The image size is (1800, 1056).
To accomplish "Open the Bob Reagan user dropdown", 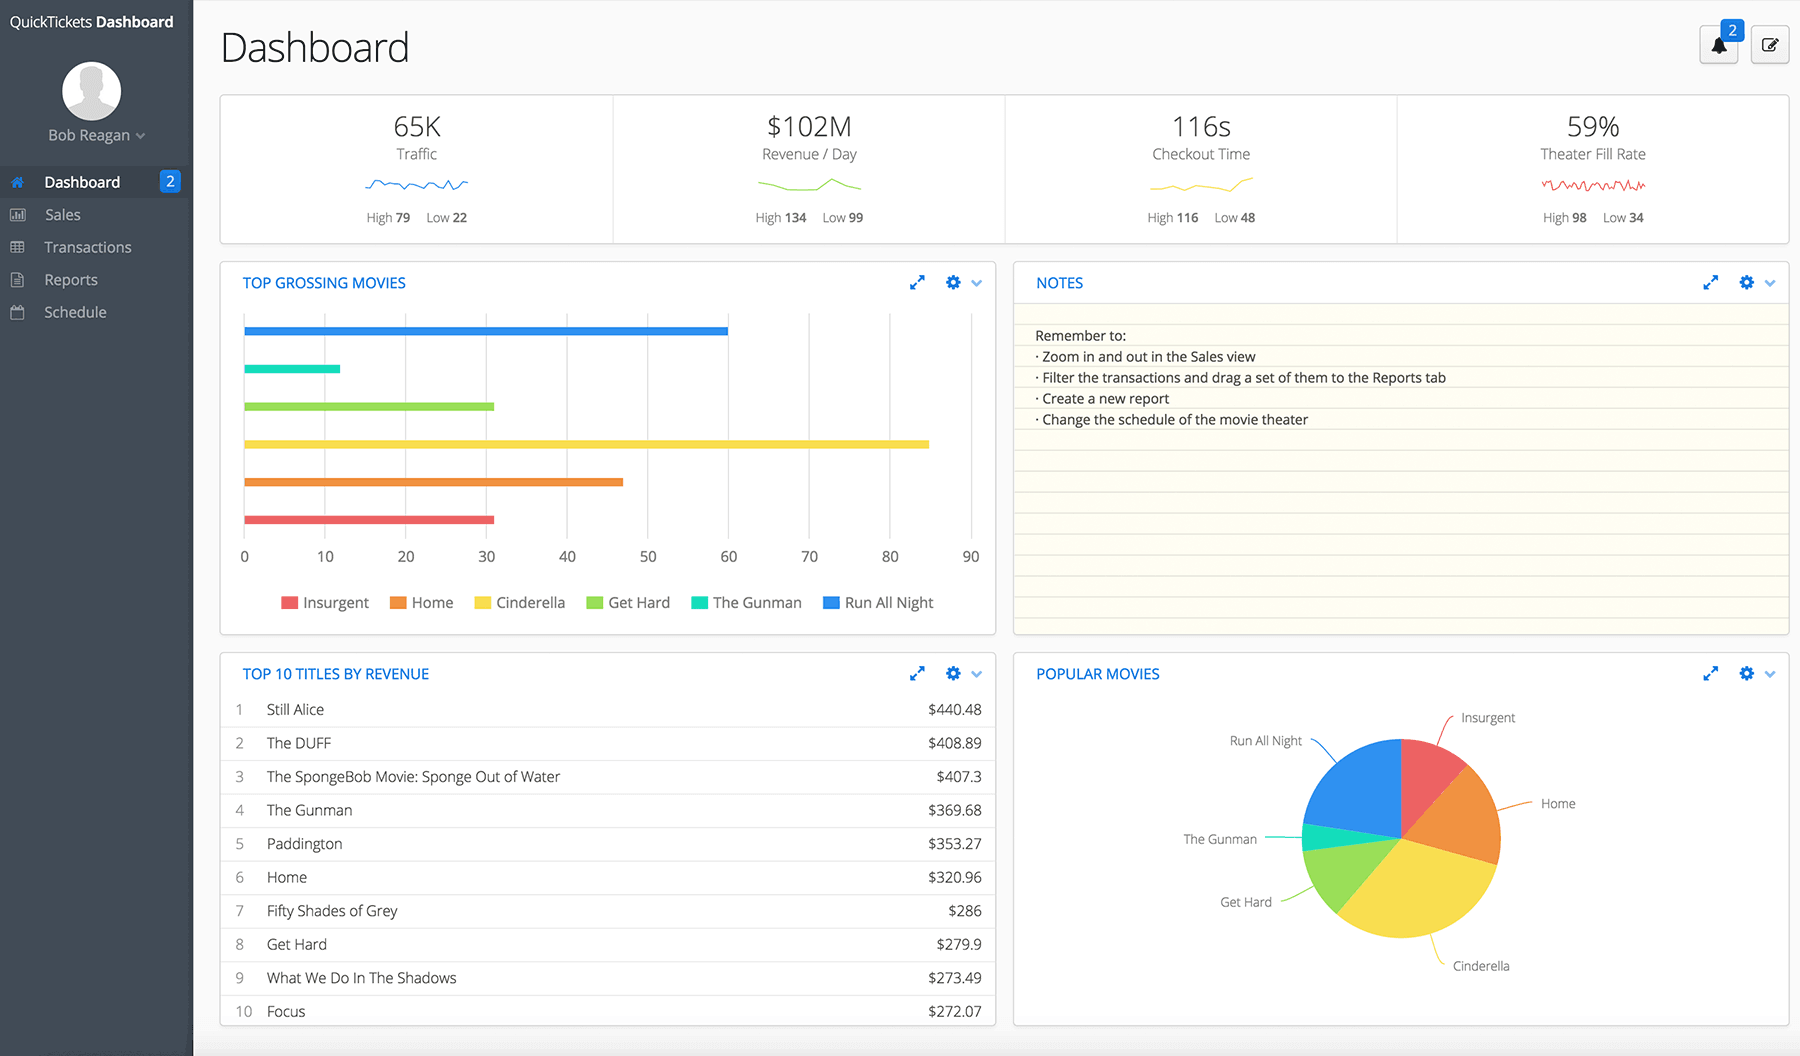I will point(96,136).
